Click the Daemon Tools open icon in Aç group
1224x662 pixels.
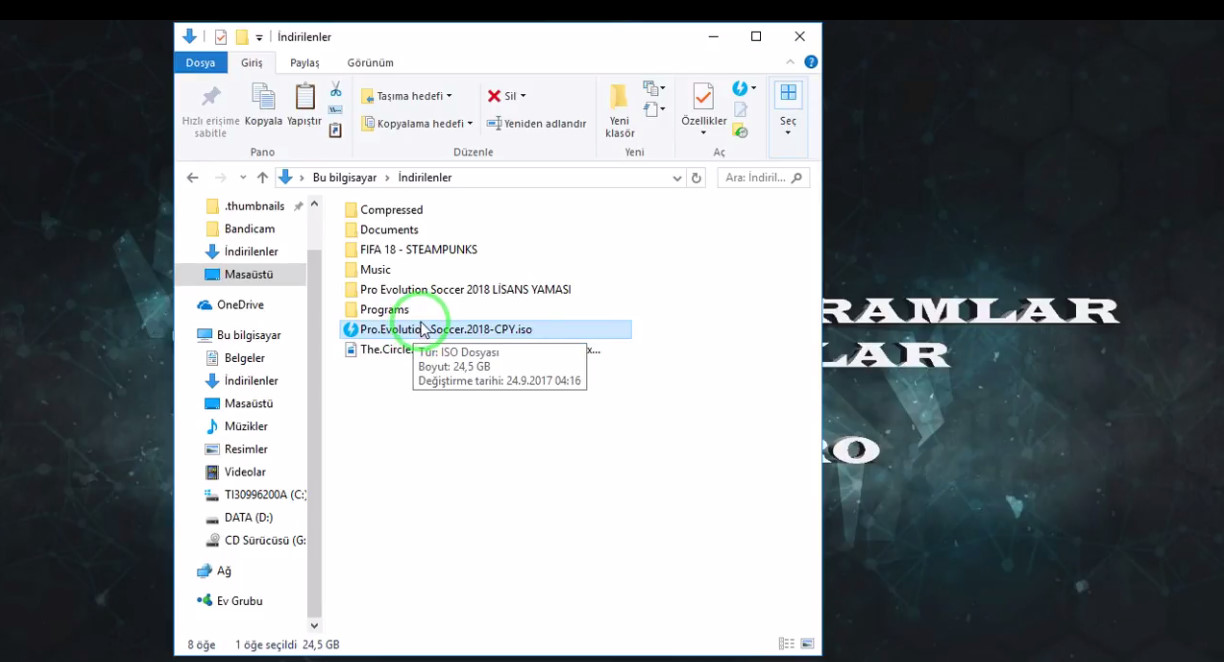[739, 89]
